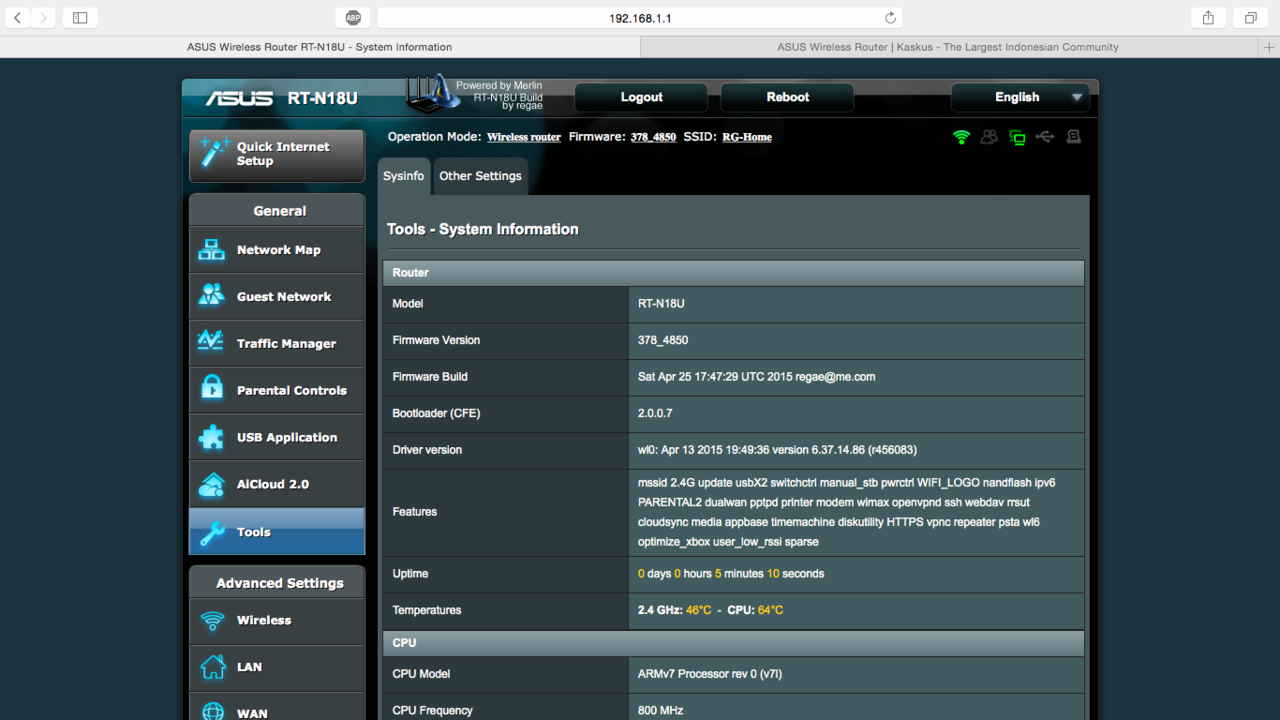Viewport: 1280px width, 720px height.
Task: Click the Wireless router operation mode link
Action: point(524,137)
